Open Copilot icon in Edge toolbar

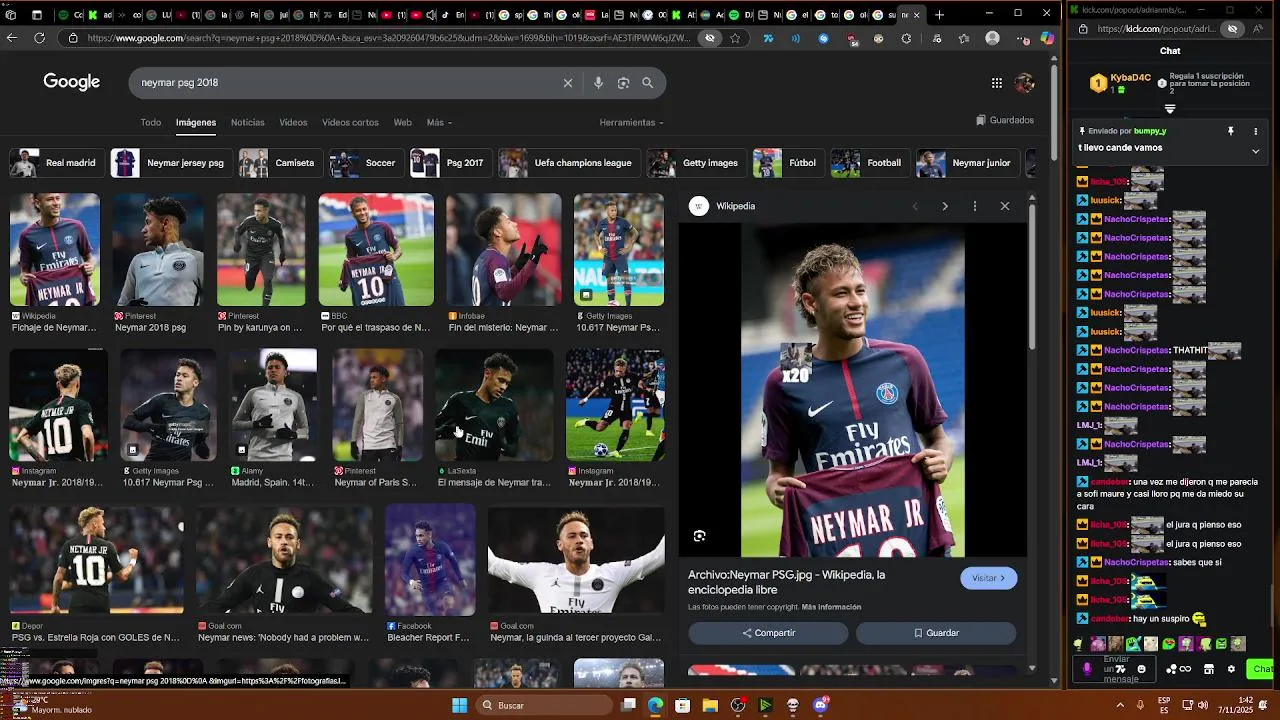point(1047,38)
